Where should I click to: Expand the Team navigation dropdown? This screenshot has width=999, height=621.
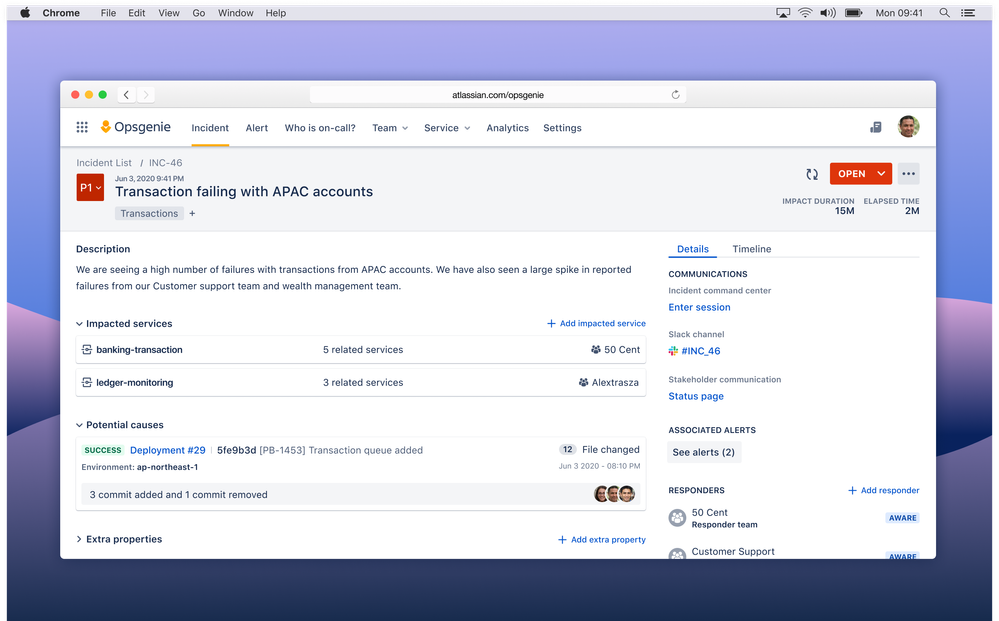click(390, 128)
